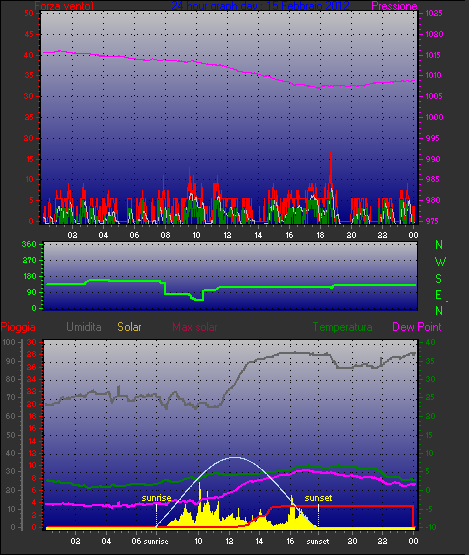Click the 360 wind direction scale value
Screen dimensions: 469x555
(29, 244)
